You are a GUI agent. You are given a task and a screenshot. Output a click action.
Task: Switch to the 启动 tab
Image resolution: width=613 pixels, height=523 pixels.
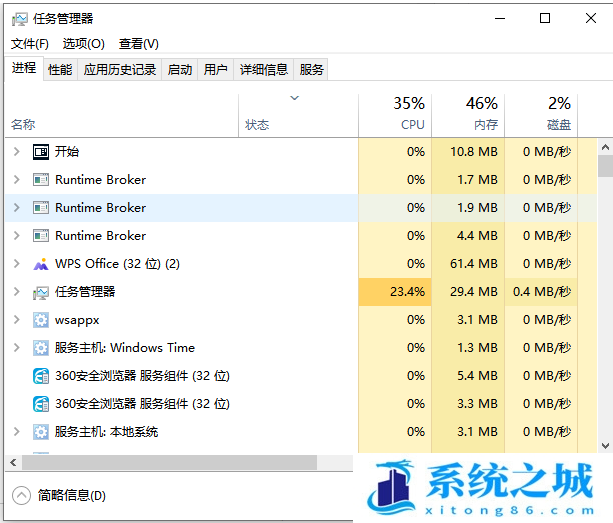[180, 70]
